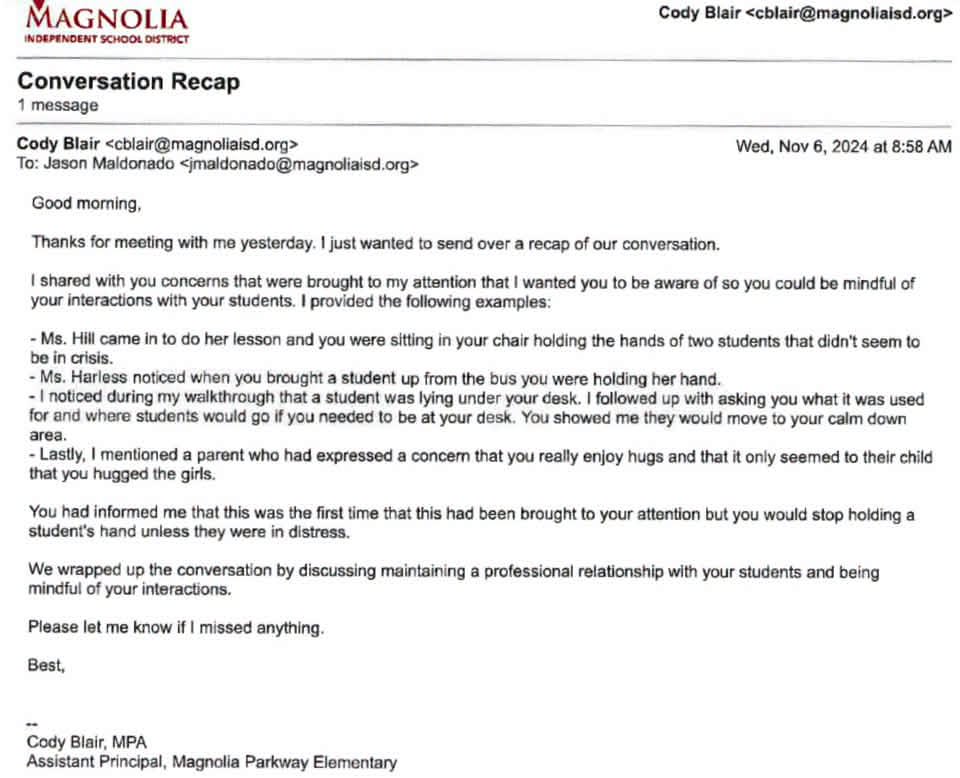Click the bullet mentioning Ms. Harless
Viewport: 960px width, 778px height.
tap(375, 378)
